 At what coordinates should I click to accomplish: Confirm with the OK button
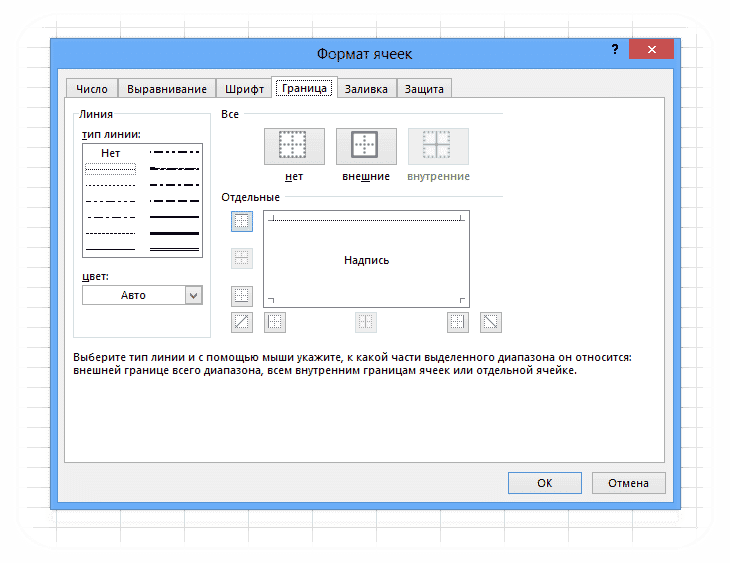tap(545, 483)
